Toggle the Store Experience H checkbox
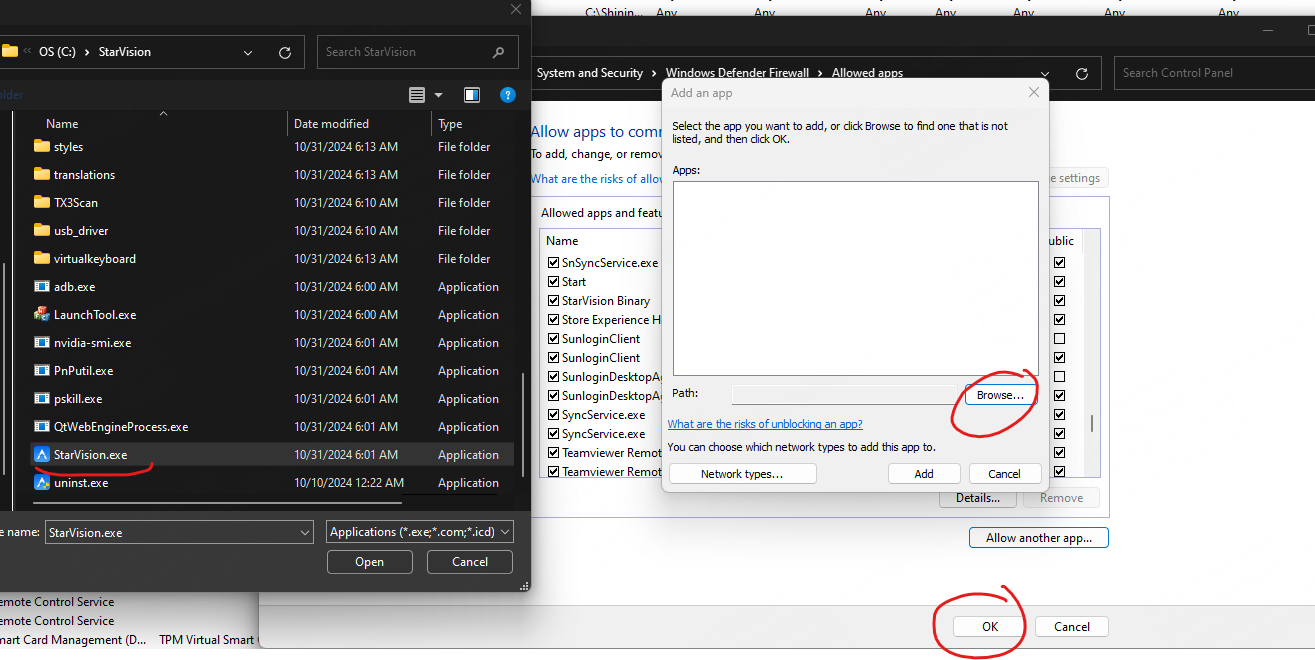The width and height of the screenshot is (1315, 660). (553, 320)
